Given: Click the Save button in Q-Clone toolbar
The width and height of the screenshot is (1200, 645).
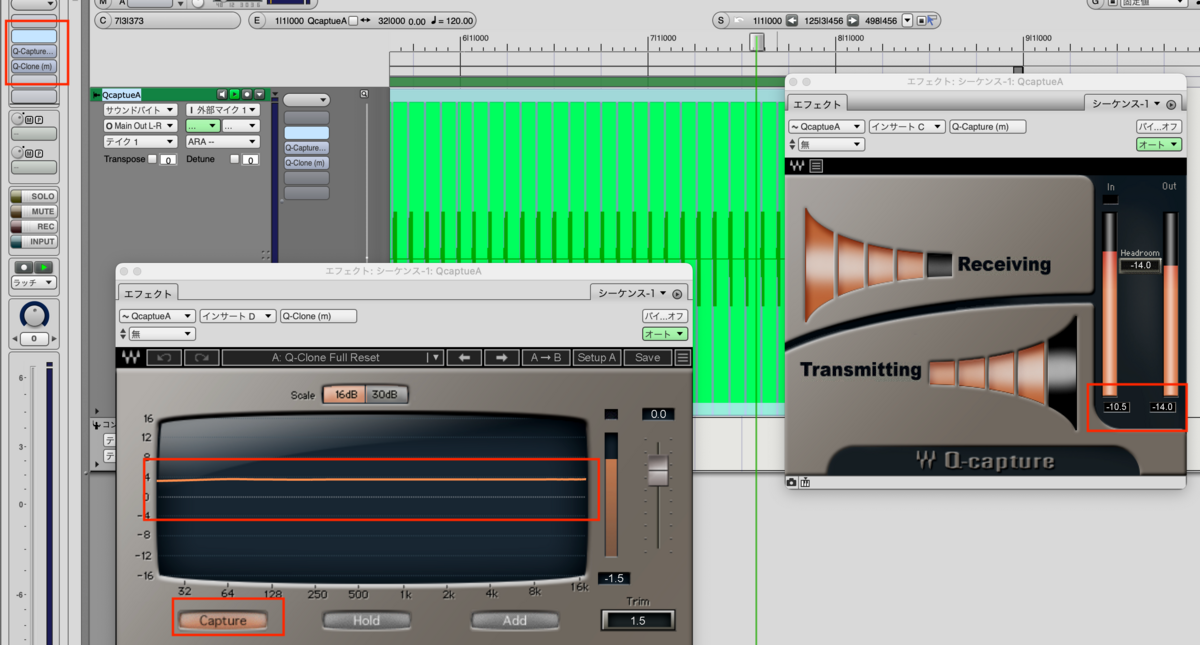Looking at the screenshot, I should click(647, 357).
